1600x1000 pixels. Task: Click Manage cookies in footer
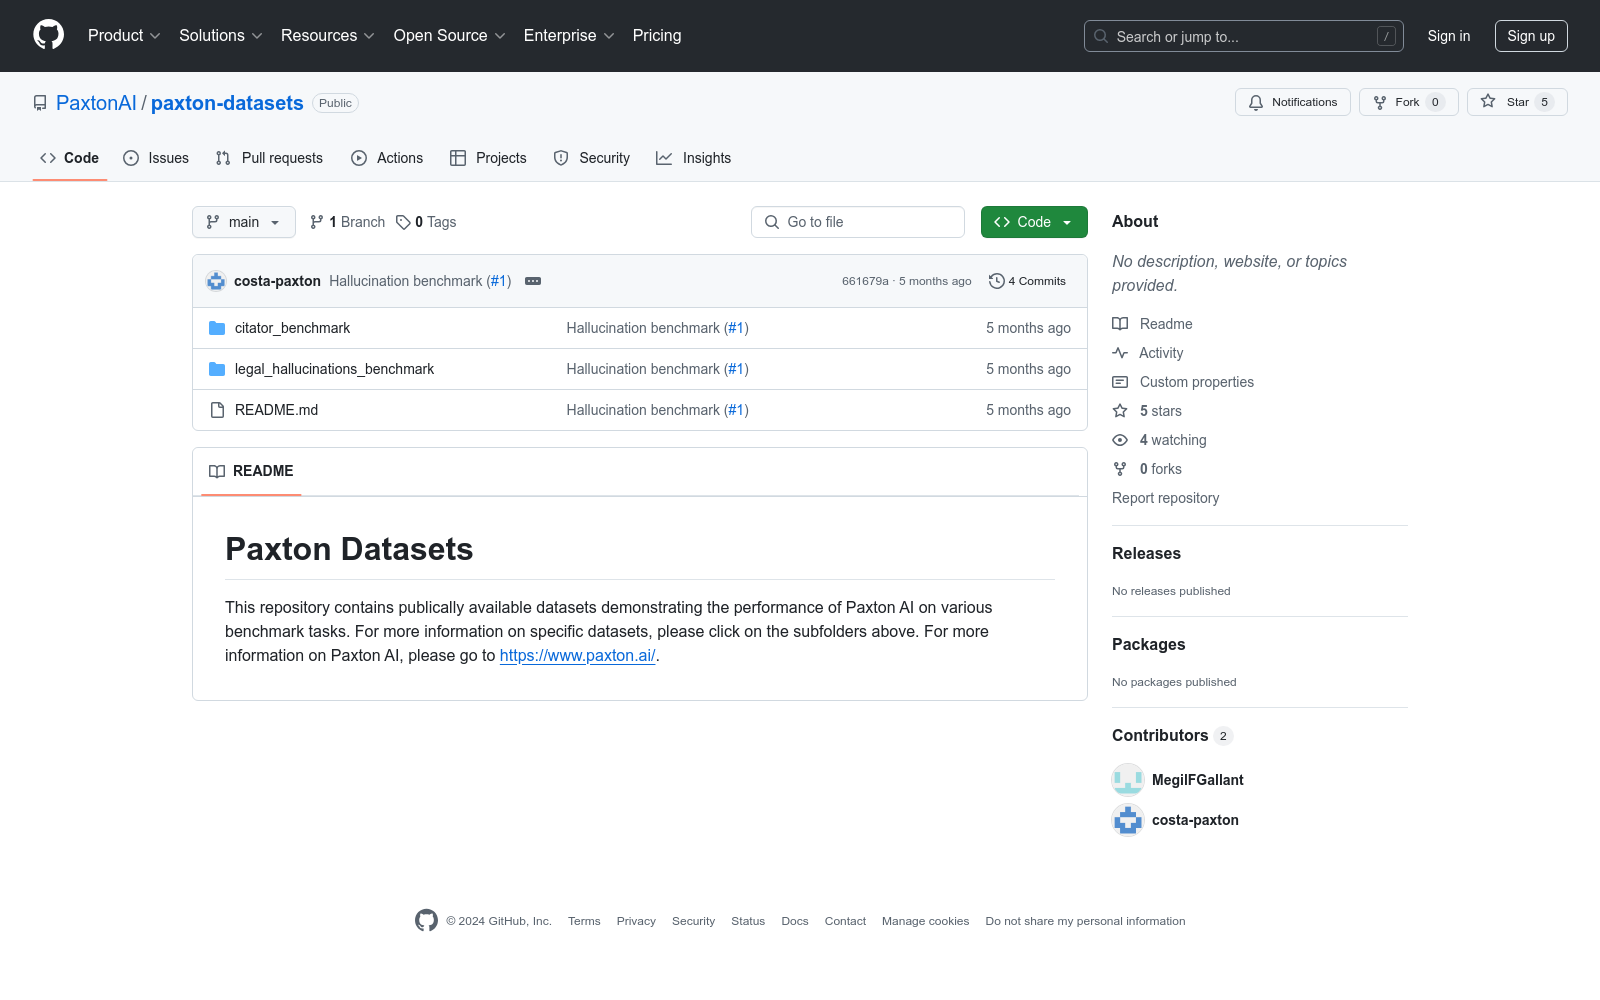point(925,921)
